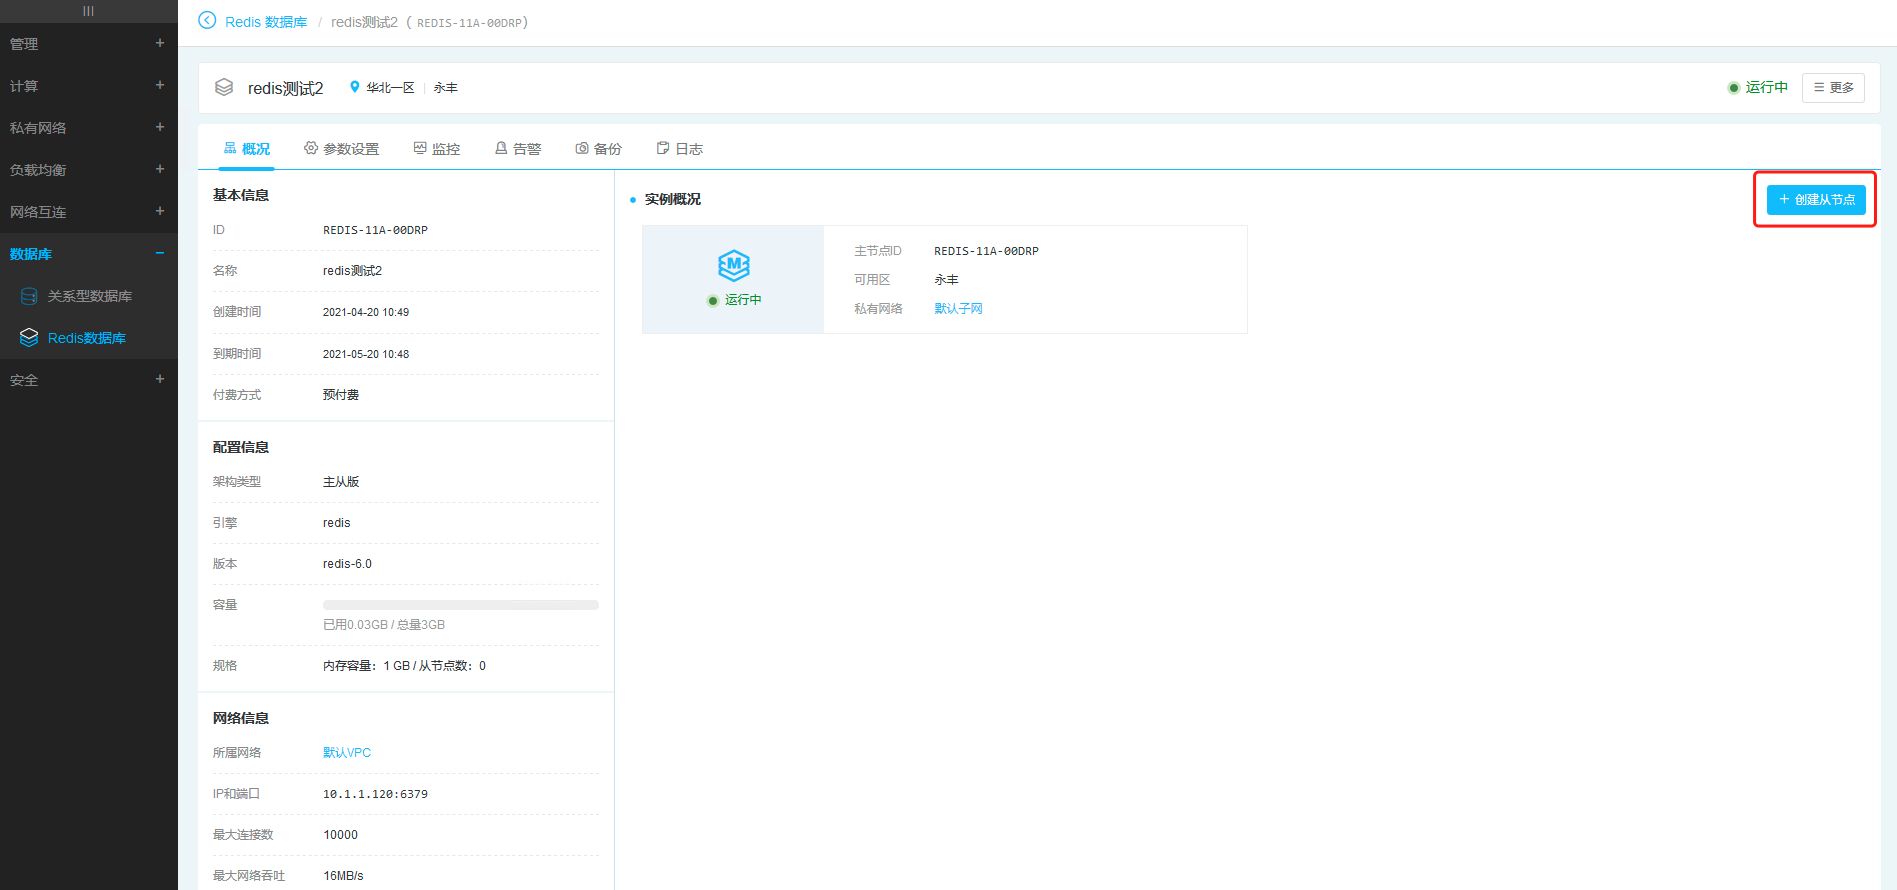Click the 华北一区 region label
This screenshot has width=1897, height=890.
tap(390, 88)
